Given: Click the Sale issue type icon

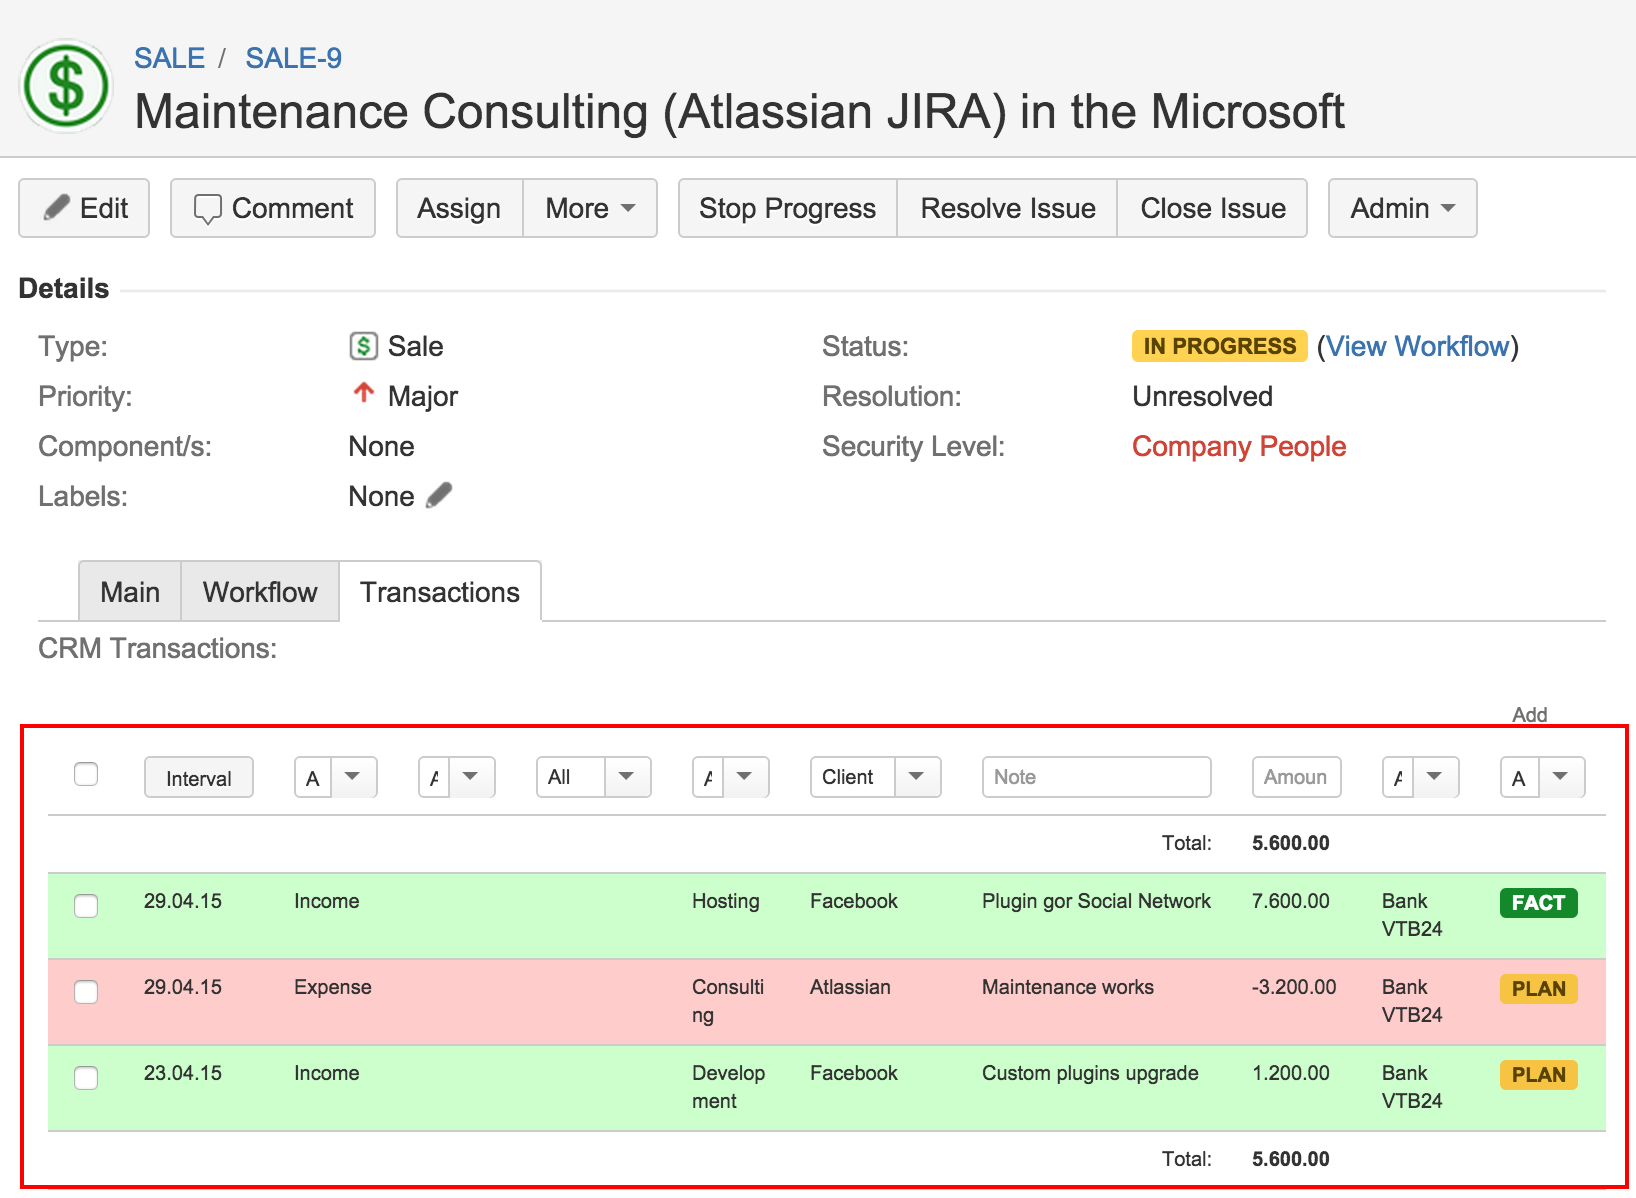Looking at the screenshot, I should [x=363, y=346].
